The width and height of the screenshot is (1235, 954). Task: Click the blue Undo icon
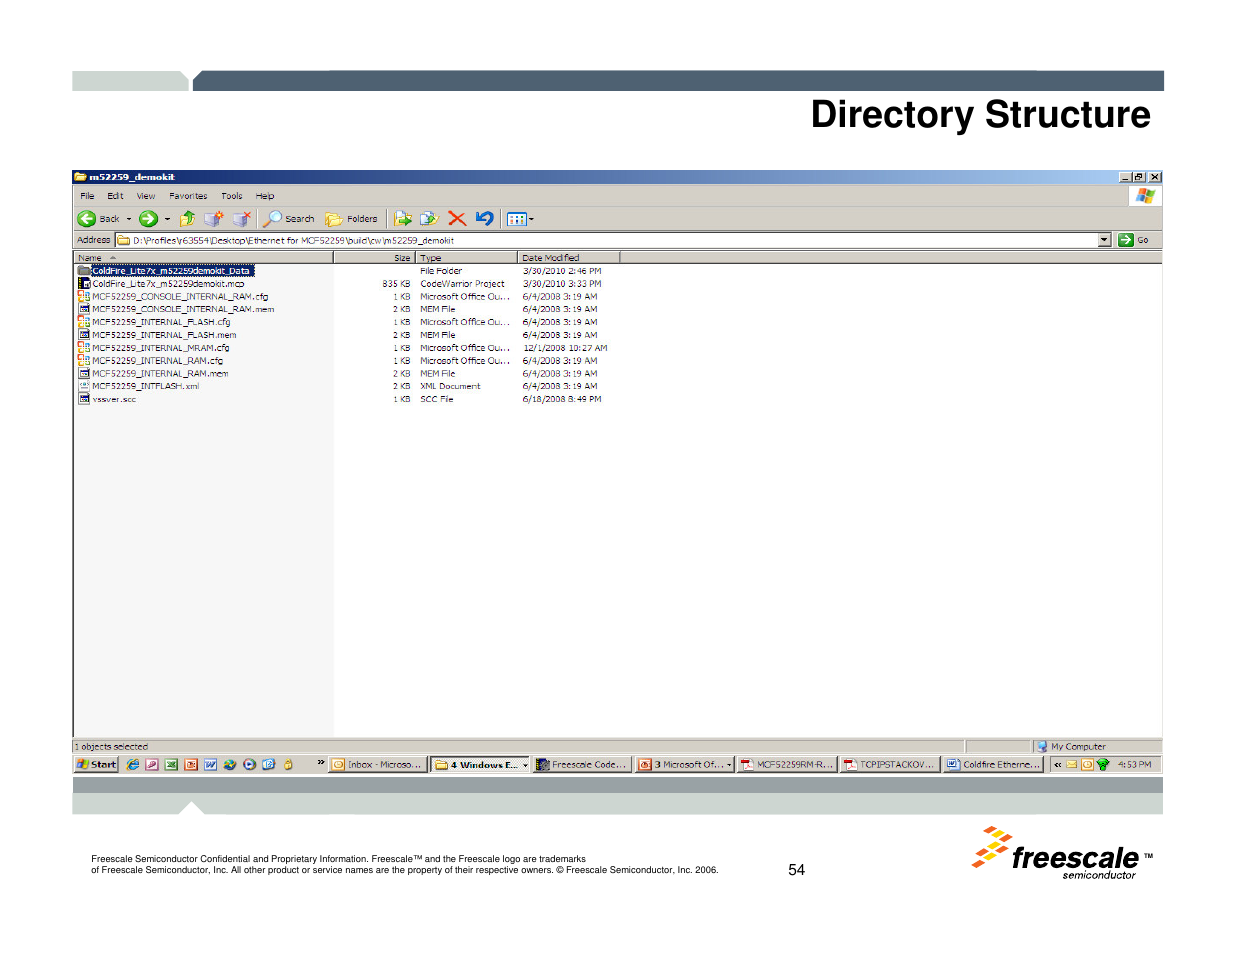[x=484, y=219]
